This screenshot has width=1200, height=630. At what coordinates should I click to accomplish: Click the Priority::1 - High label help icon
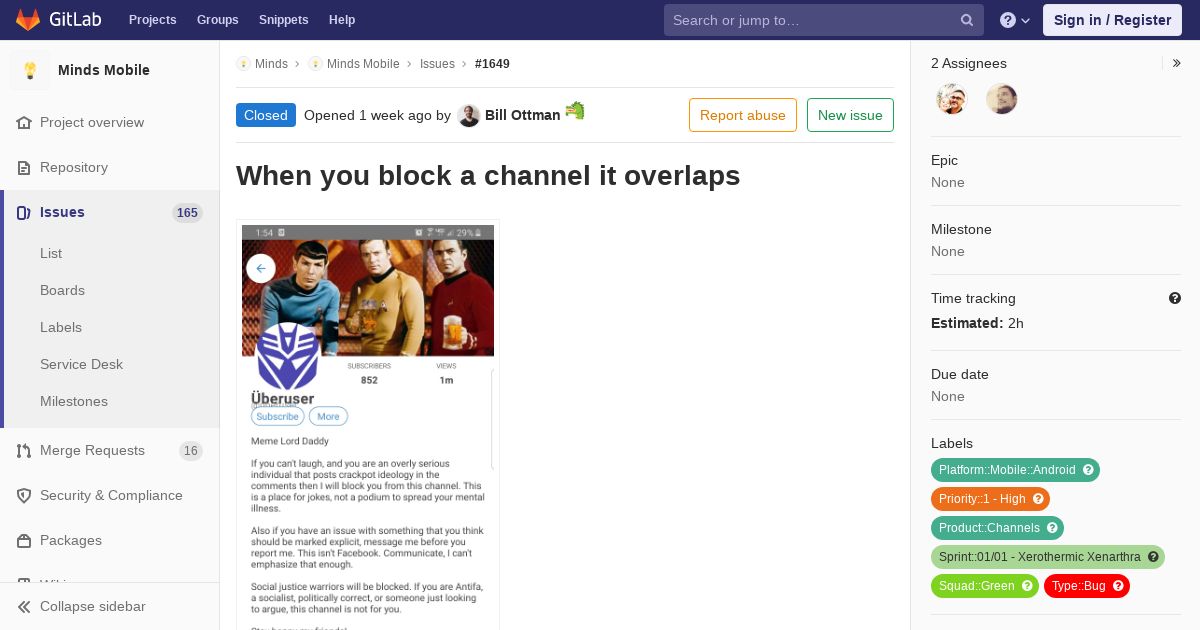tap(1038, 499)
